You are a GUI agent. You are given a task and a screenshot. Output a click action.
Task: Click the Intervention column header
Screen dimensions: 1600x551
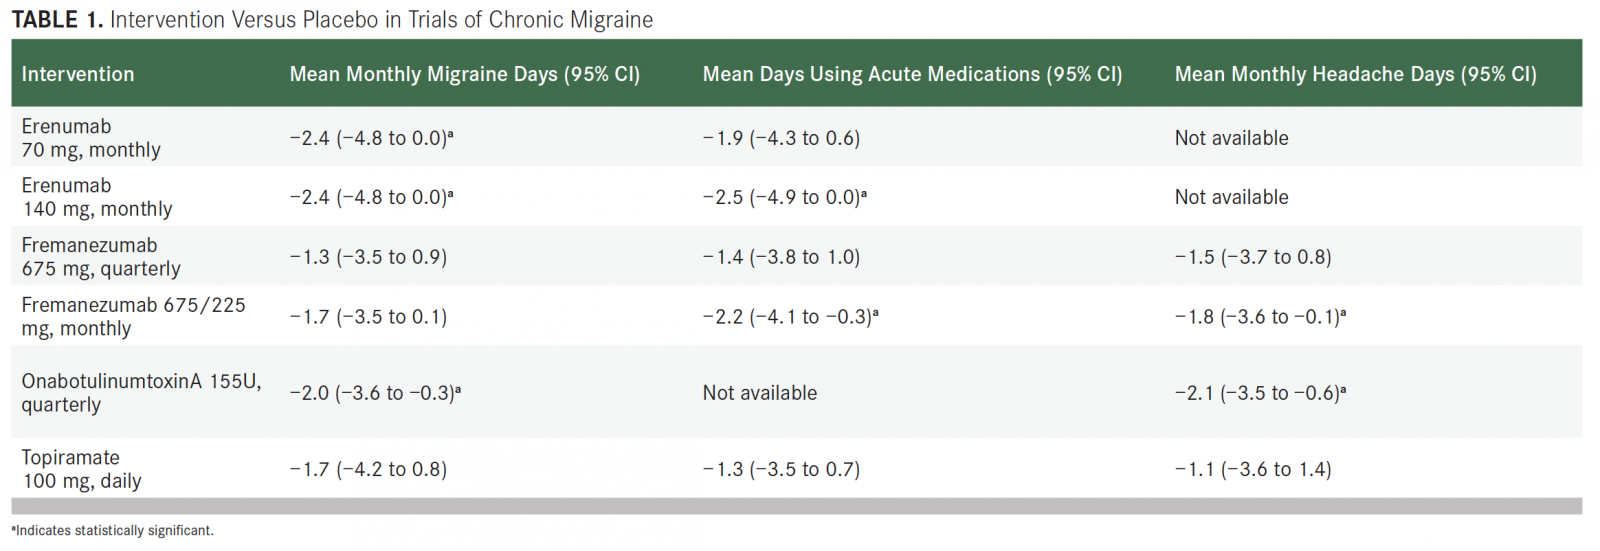pyautogui.click(x=78, y=74)
